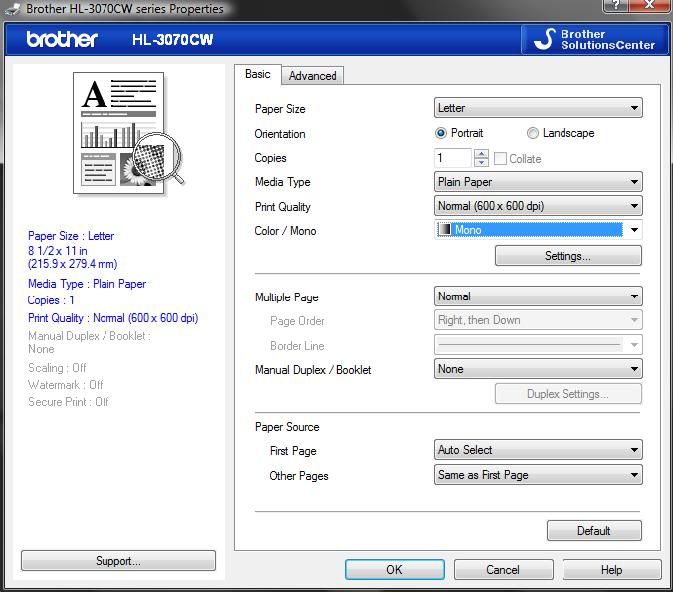Decrease copies with the down spinner arrow
Viewport: 673px width, 592px height.
[x=482, y=163]
